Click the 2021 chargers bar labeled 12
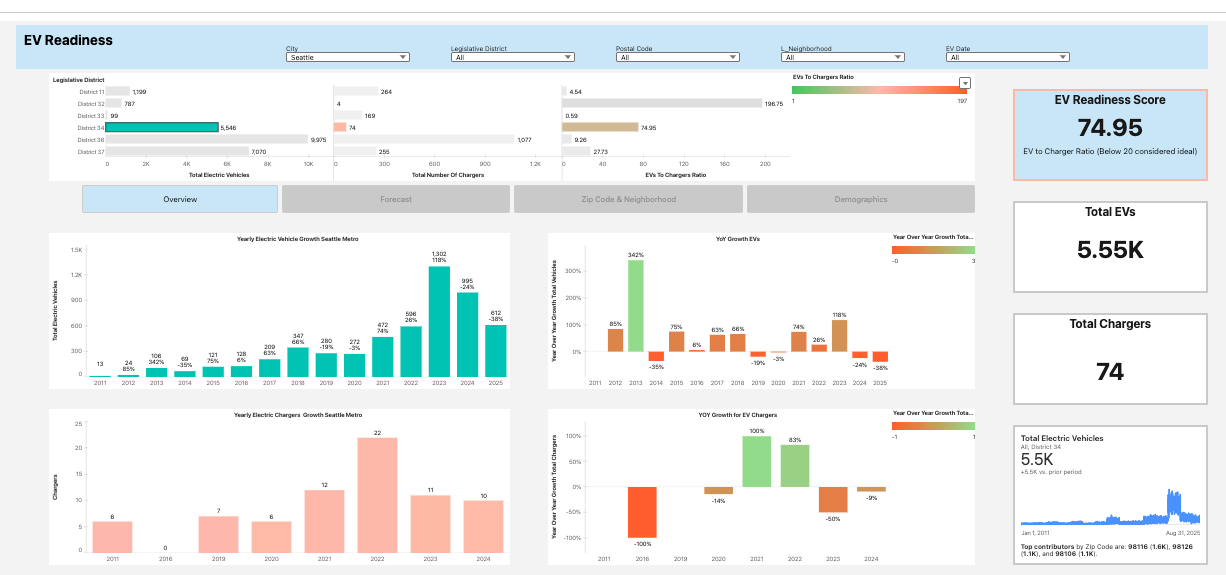Screen dimensions: 1226x575 point(324,521)
